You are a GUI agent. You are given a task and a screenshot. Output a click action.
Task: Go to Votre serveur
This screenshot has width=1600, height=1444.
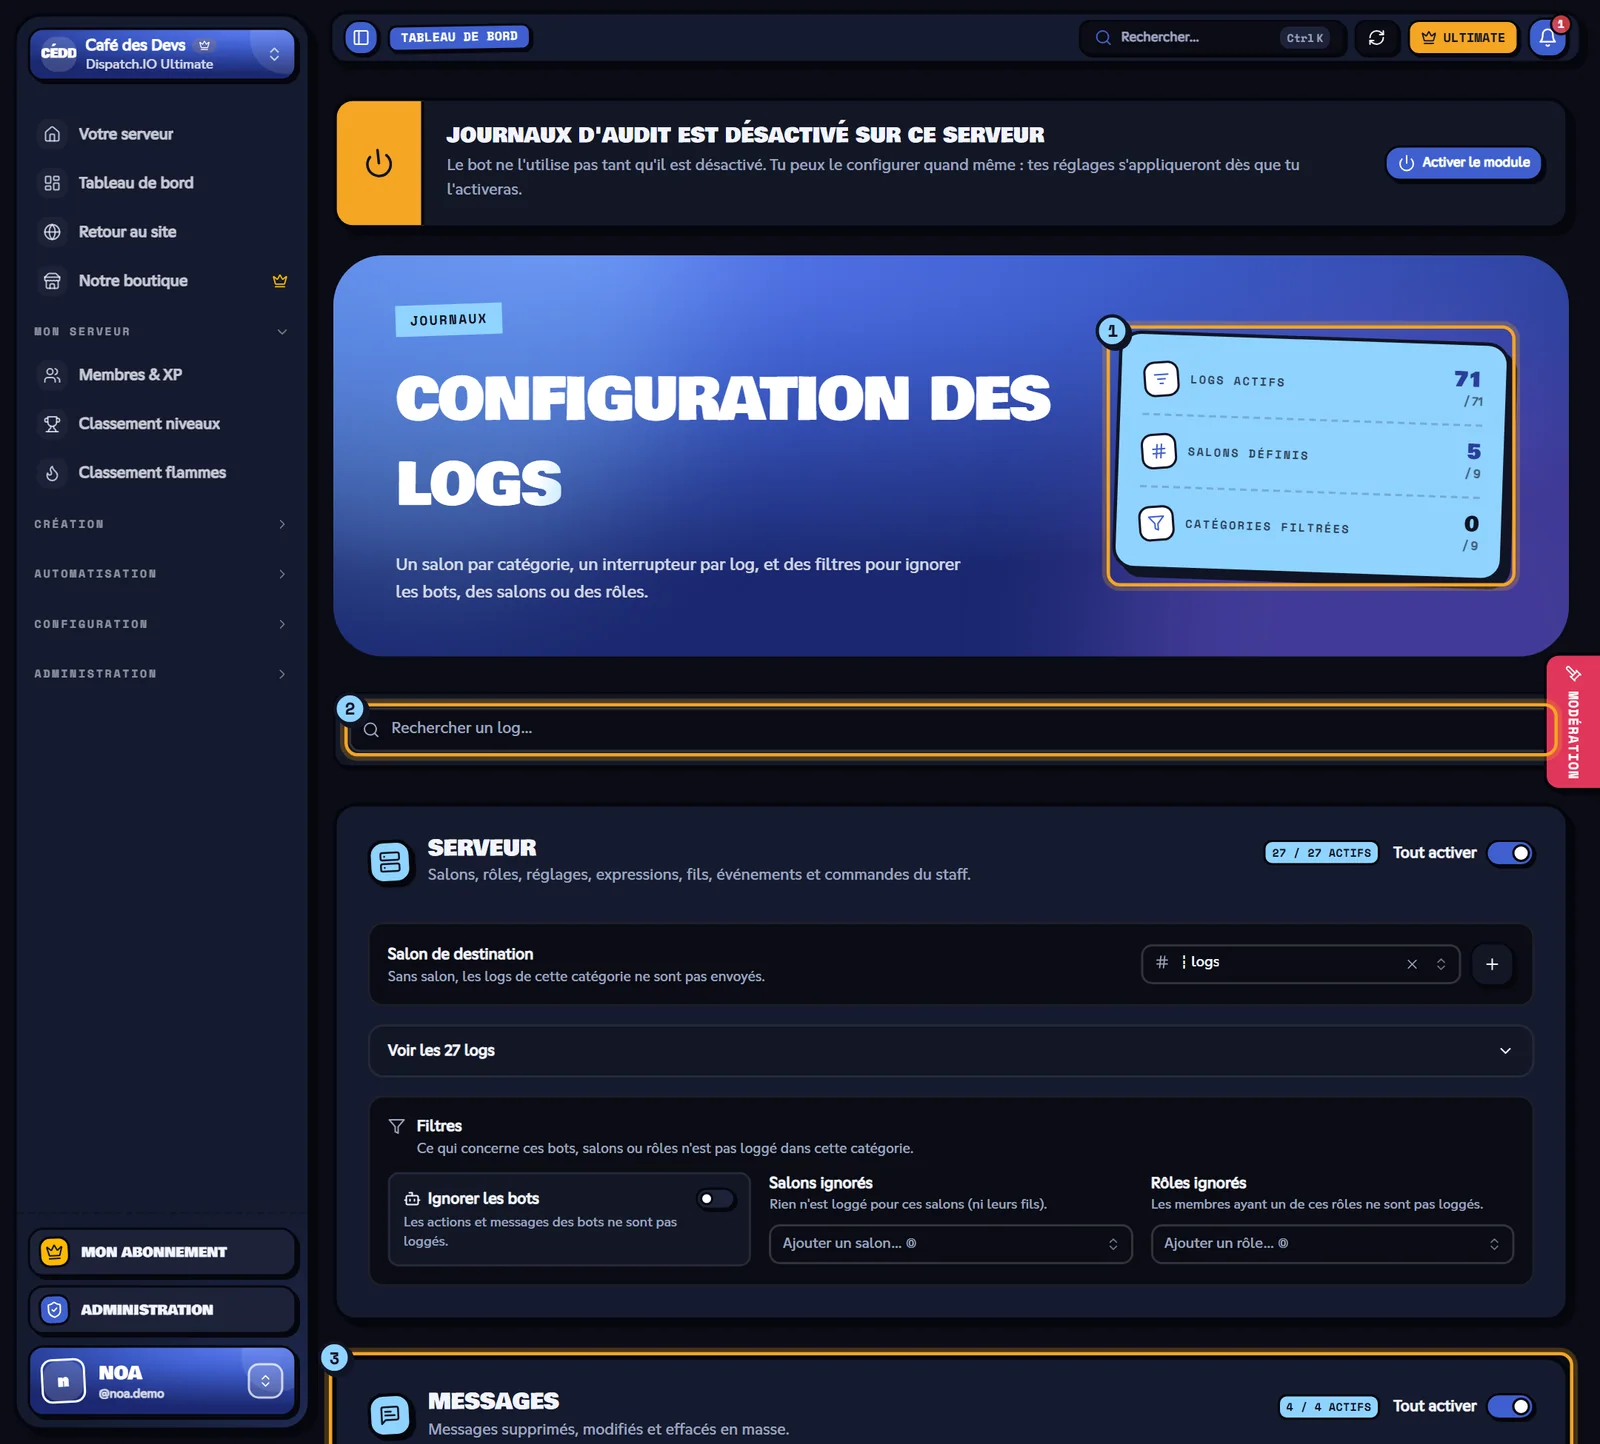(x=160, y=134)
